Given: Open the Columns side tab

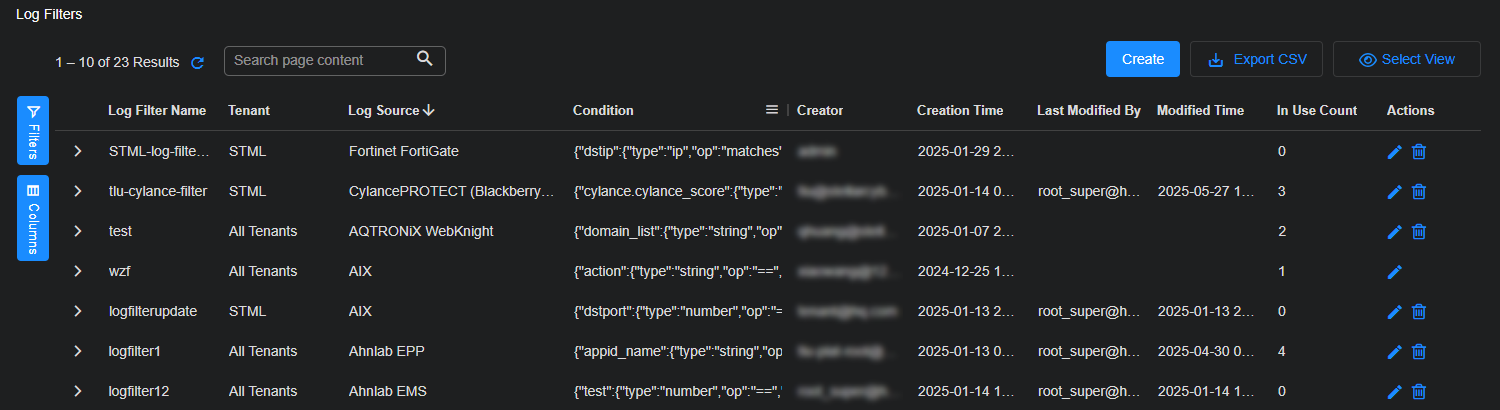Looking at the screenshot, I should (33, 217).
